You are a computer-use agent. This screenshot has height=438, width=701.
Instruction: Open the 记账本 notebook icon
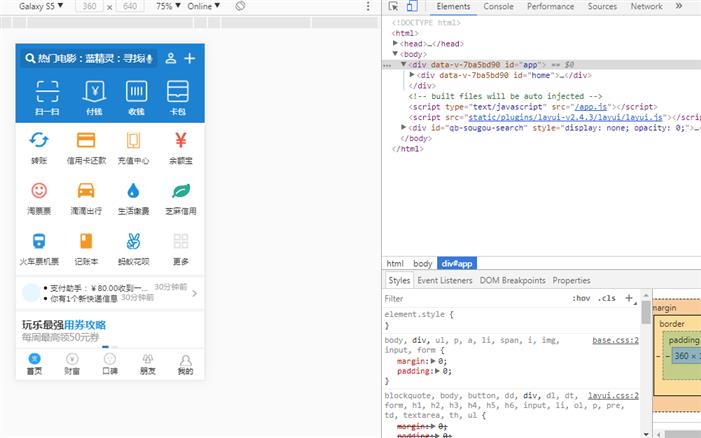86,241
